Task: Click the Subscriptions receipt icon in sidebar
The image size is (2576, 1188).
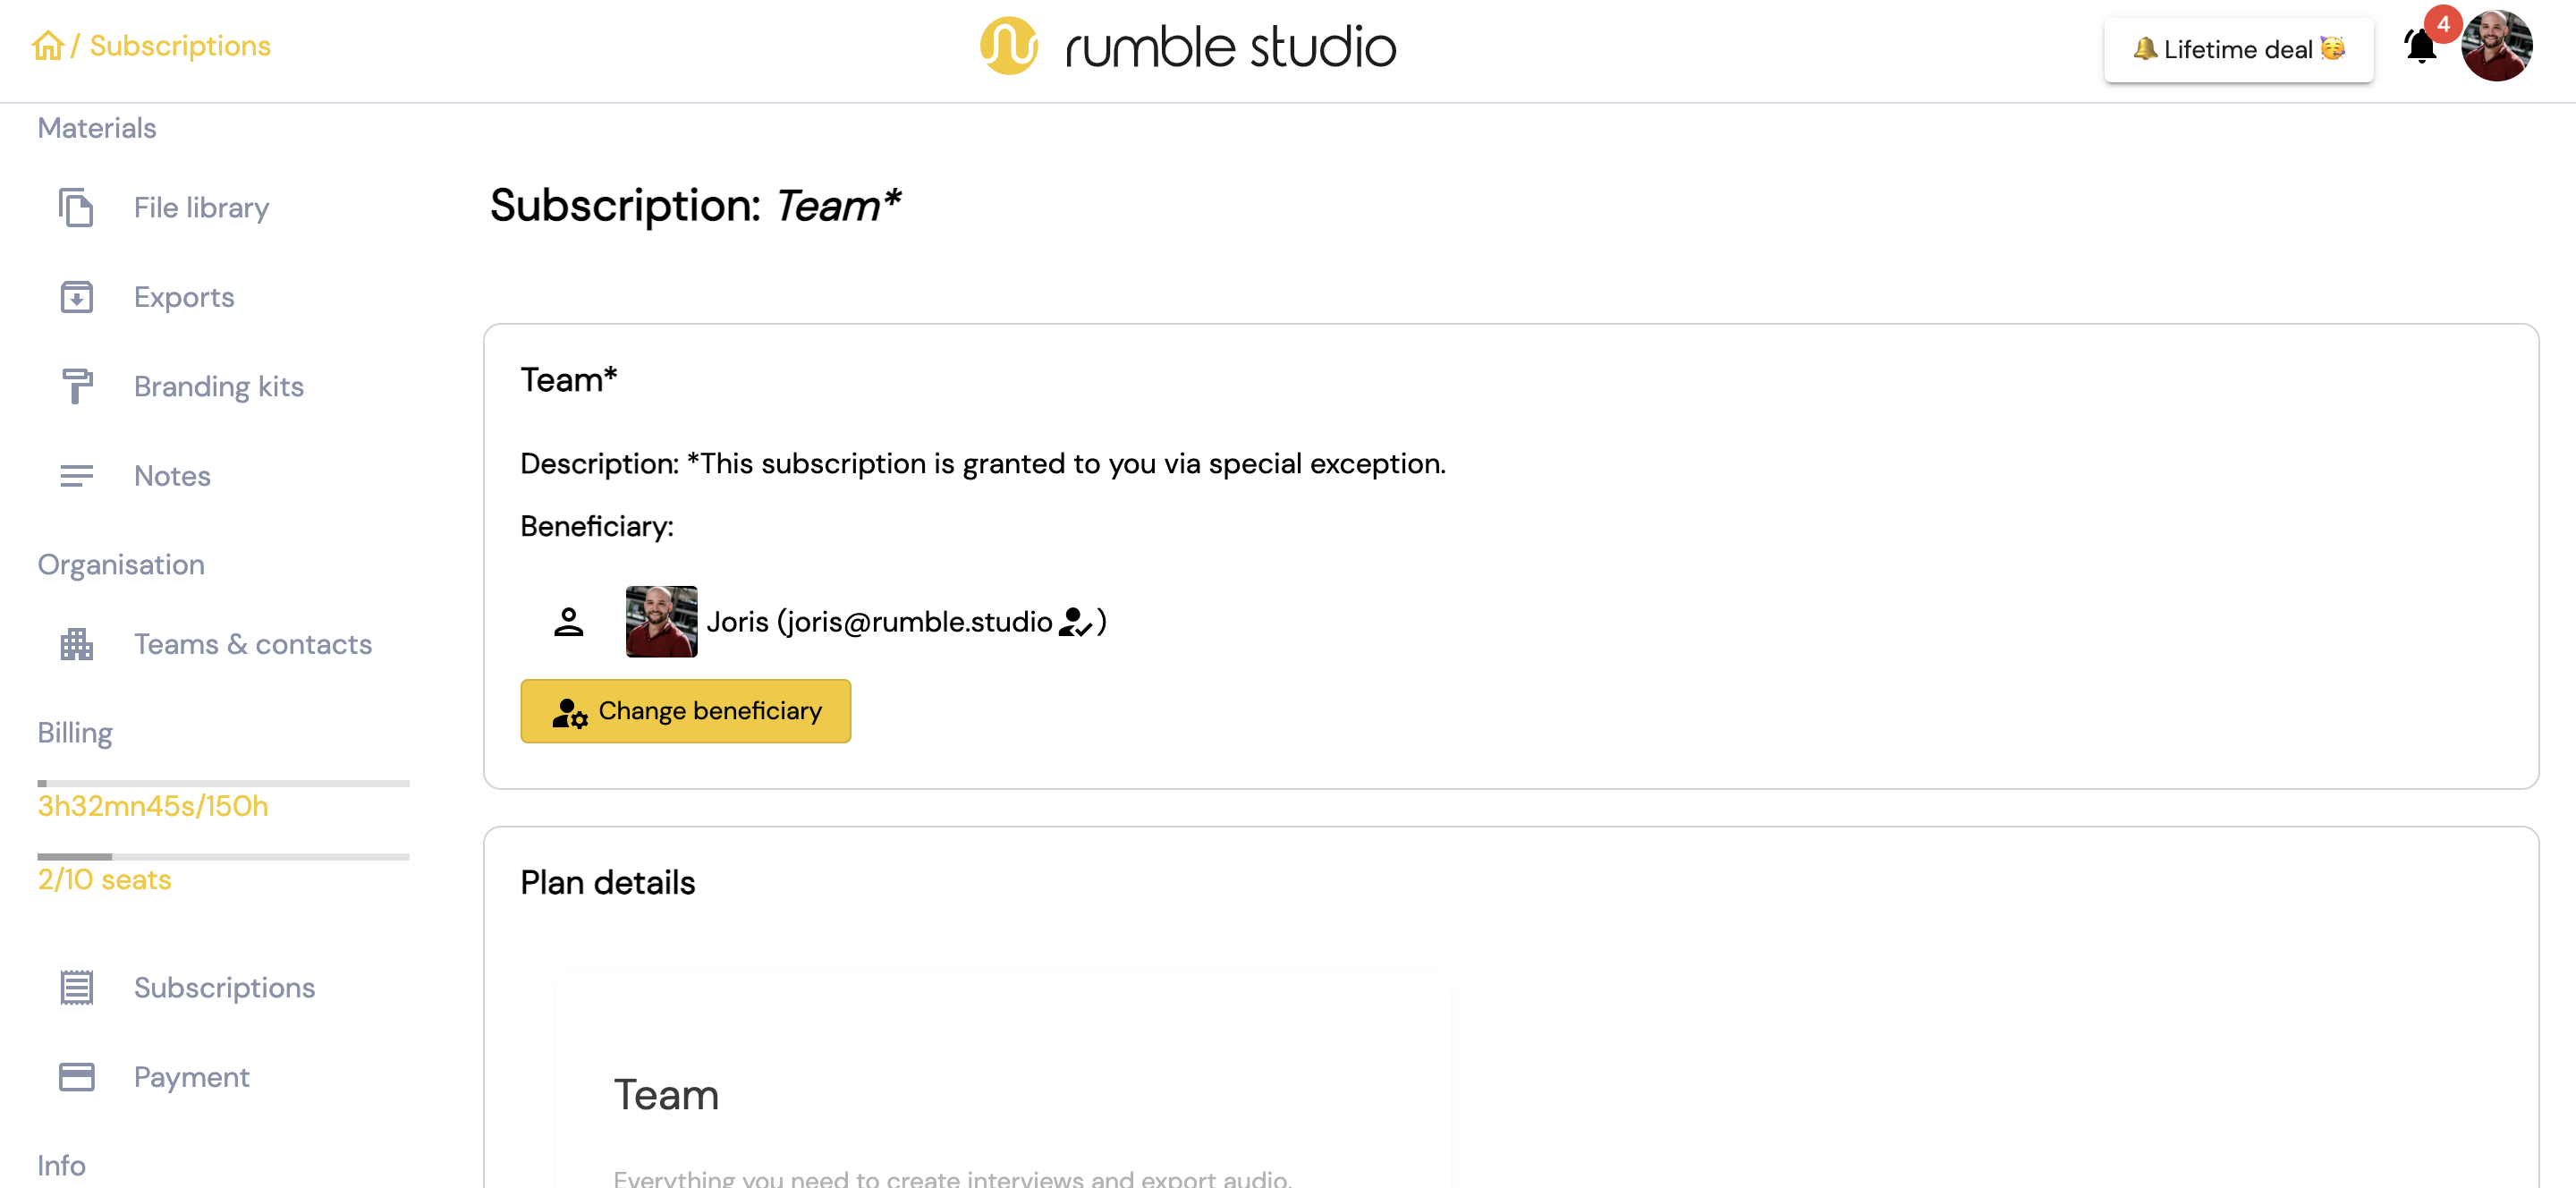Action: pyautogui.click(x=76, y=987)
